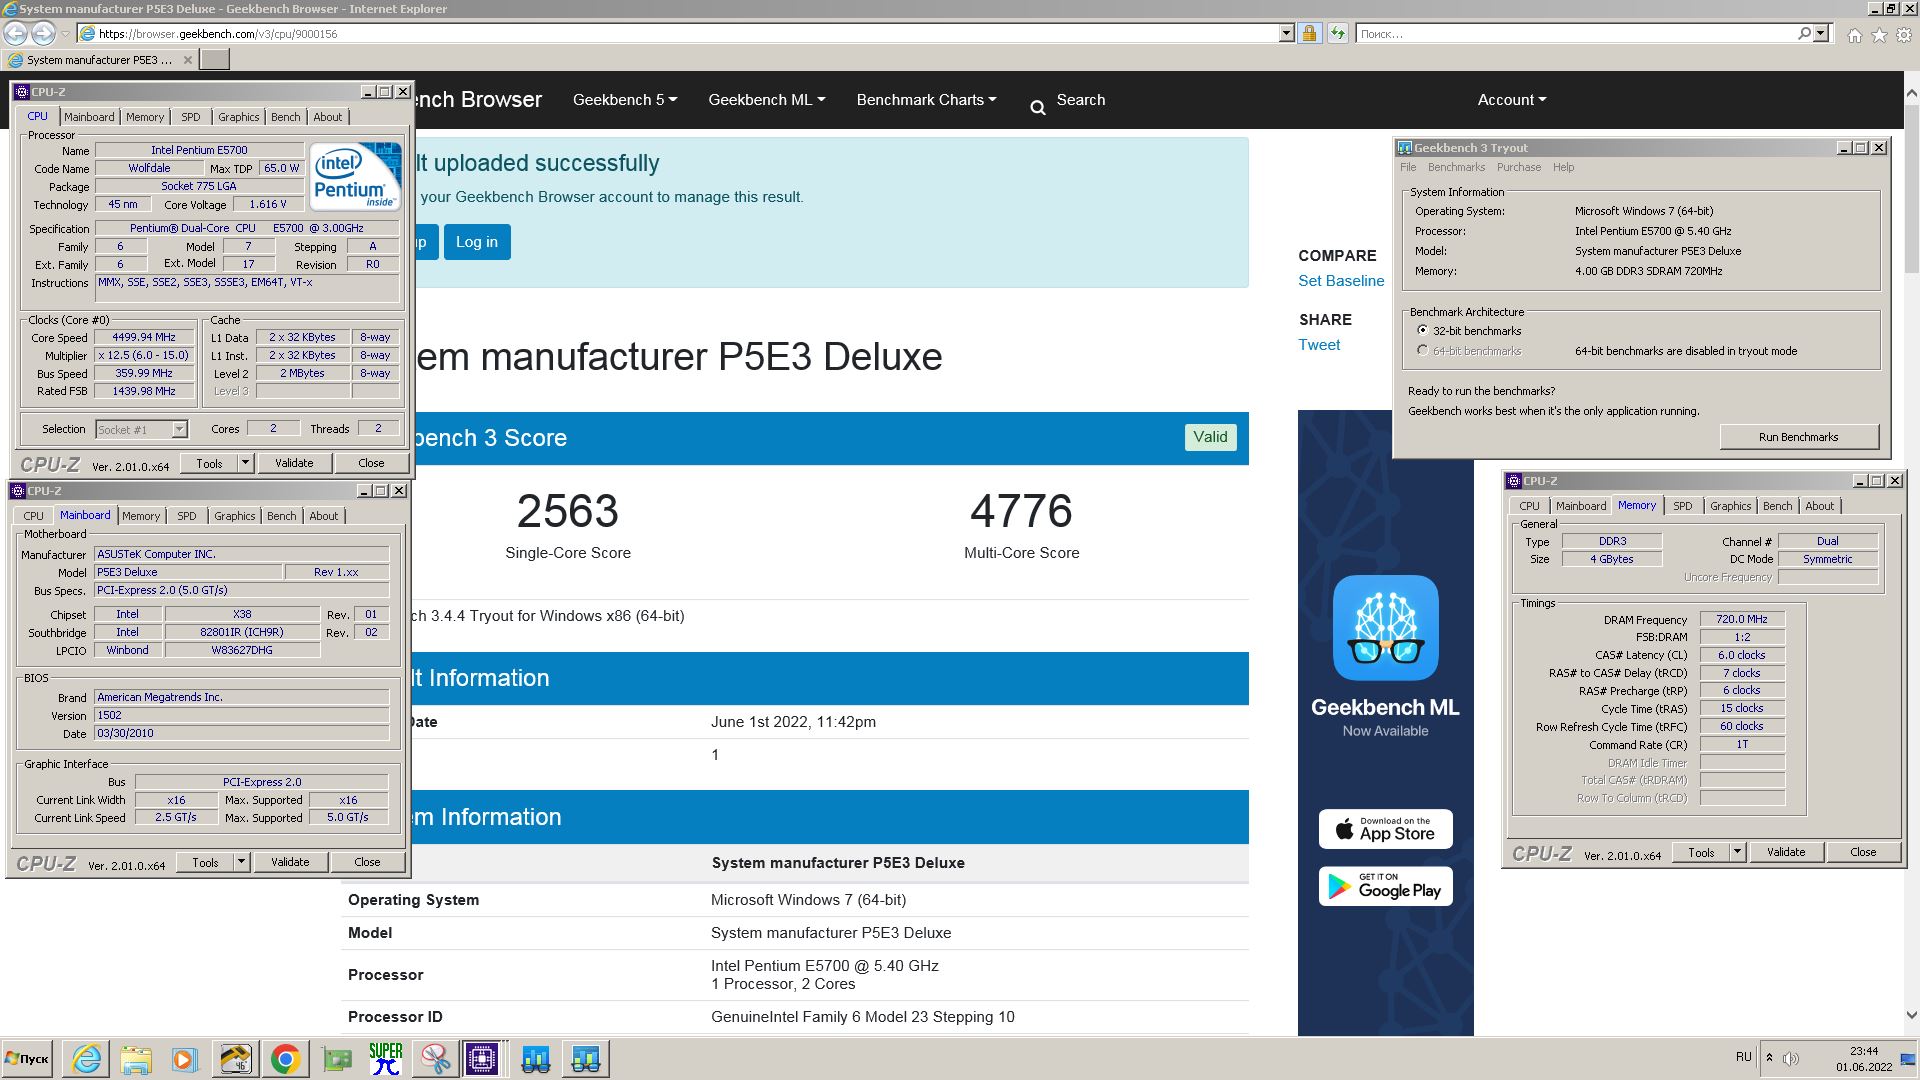Expand the Benchmark Charts nav dropdown
The width and height of the screenshot is (1920, 1080).
tap(927, 100)
